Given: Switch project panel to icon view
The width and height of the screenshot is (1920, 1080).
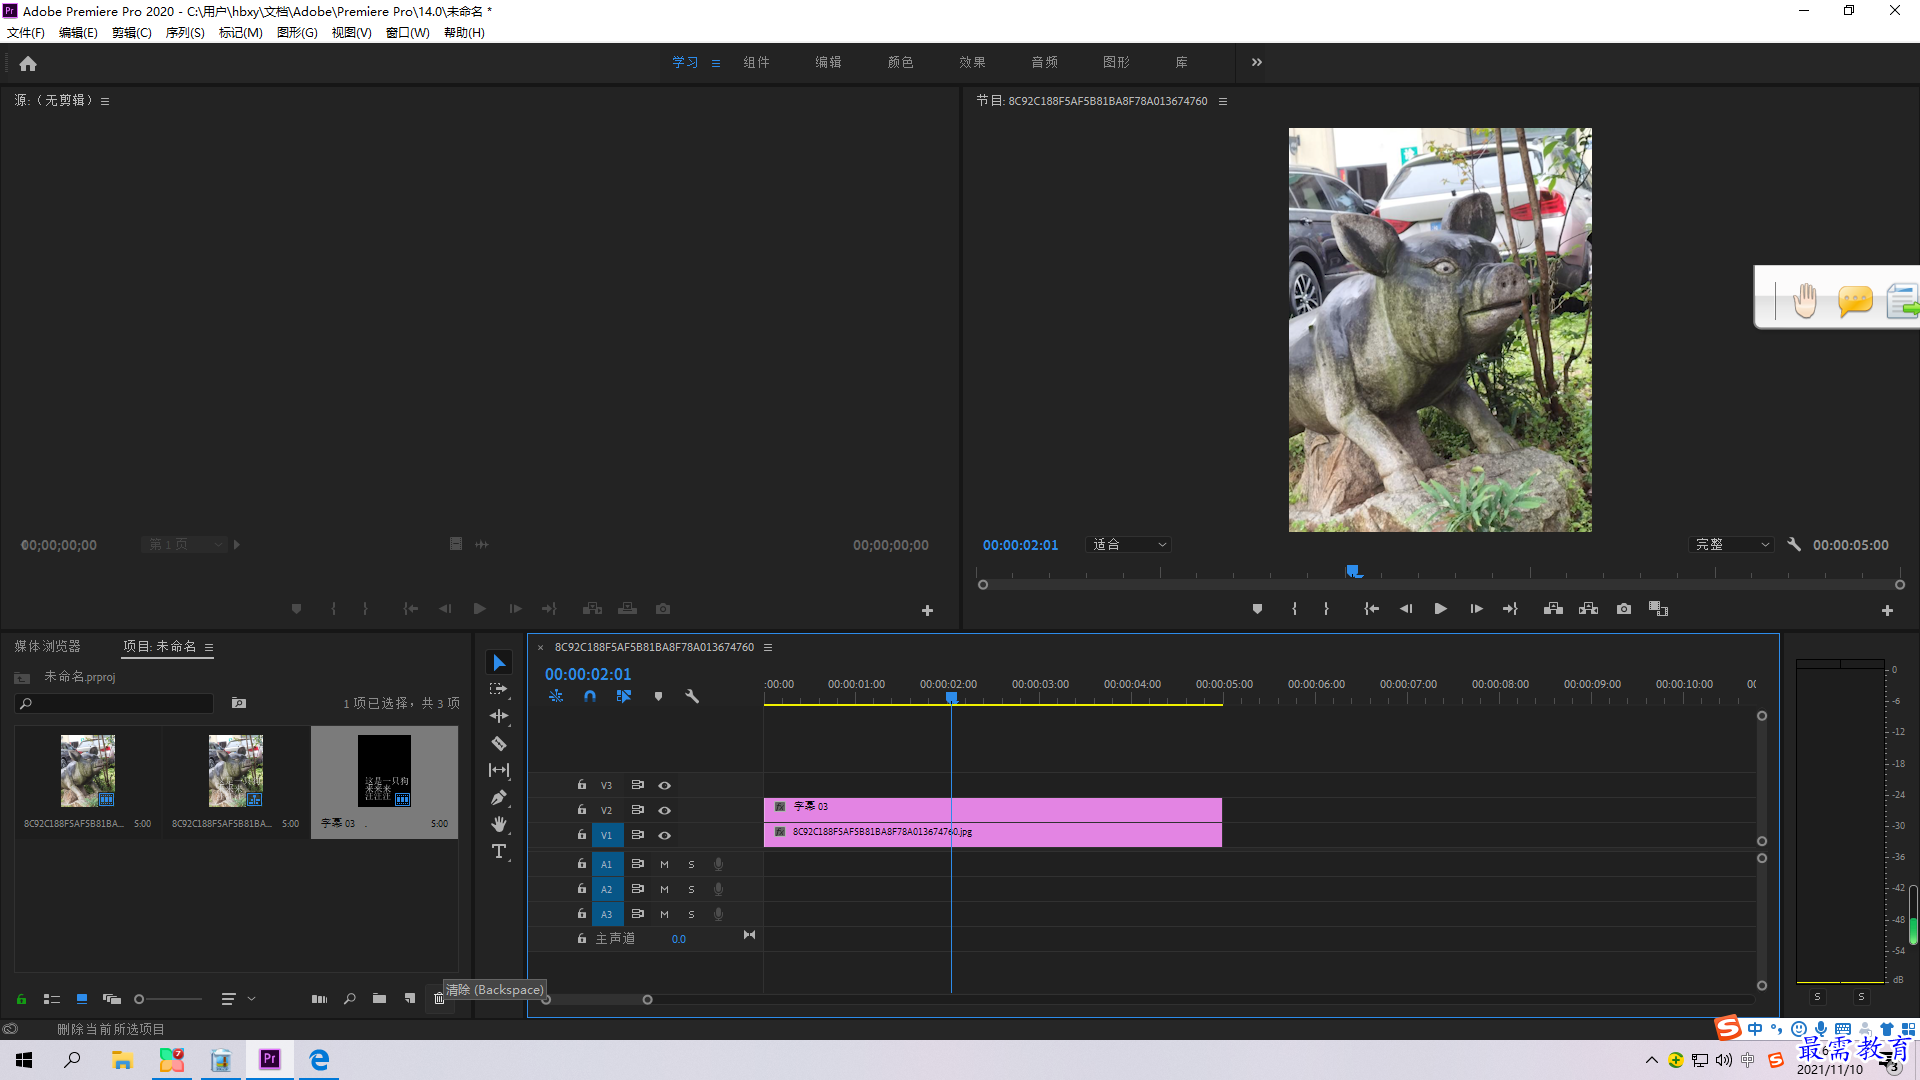Looking at the screenshot, I should 82,999.
